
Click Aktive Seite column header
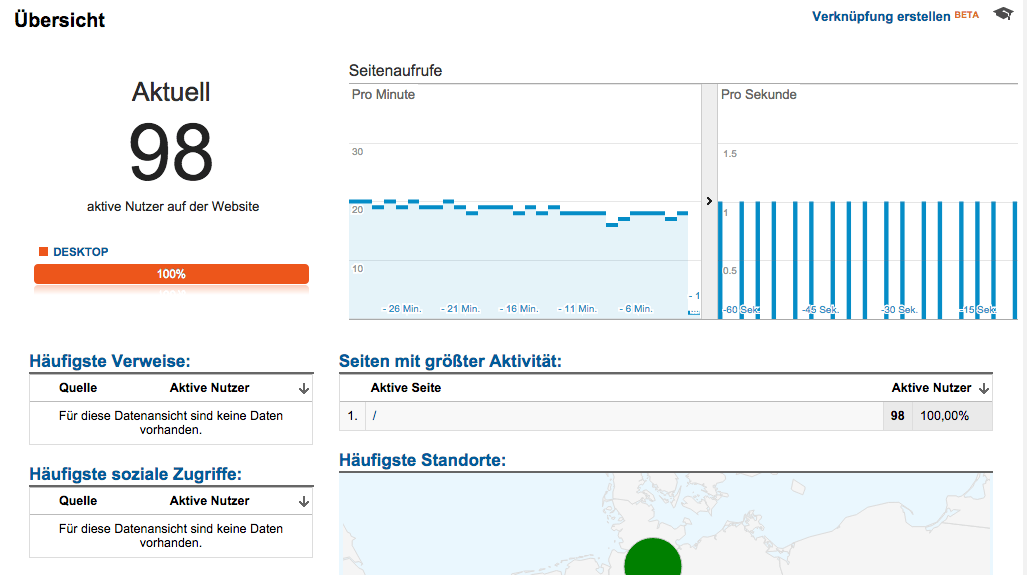tap(405, 388)
